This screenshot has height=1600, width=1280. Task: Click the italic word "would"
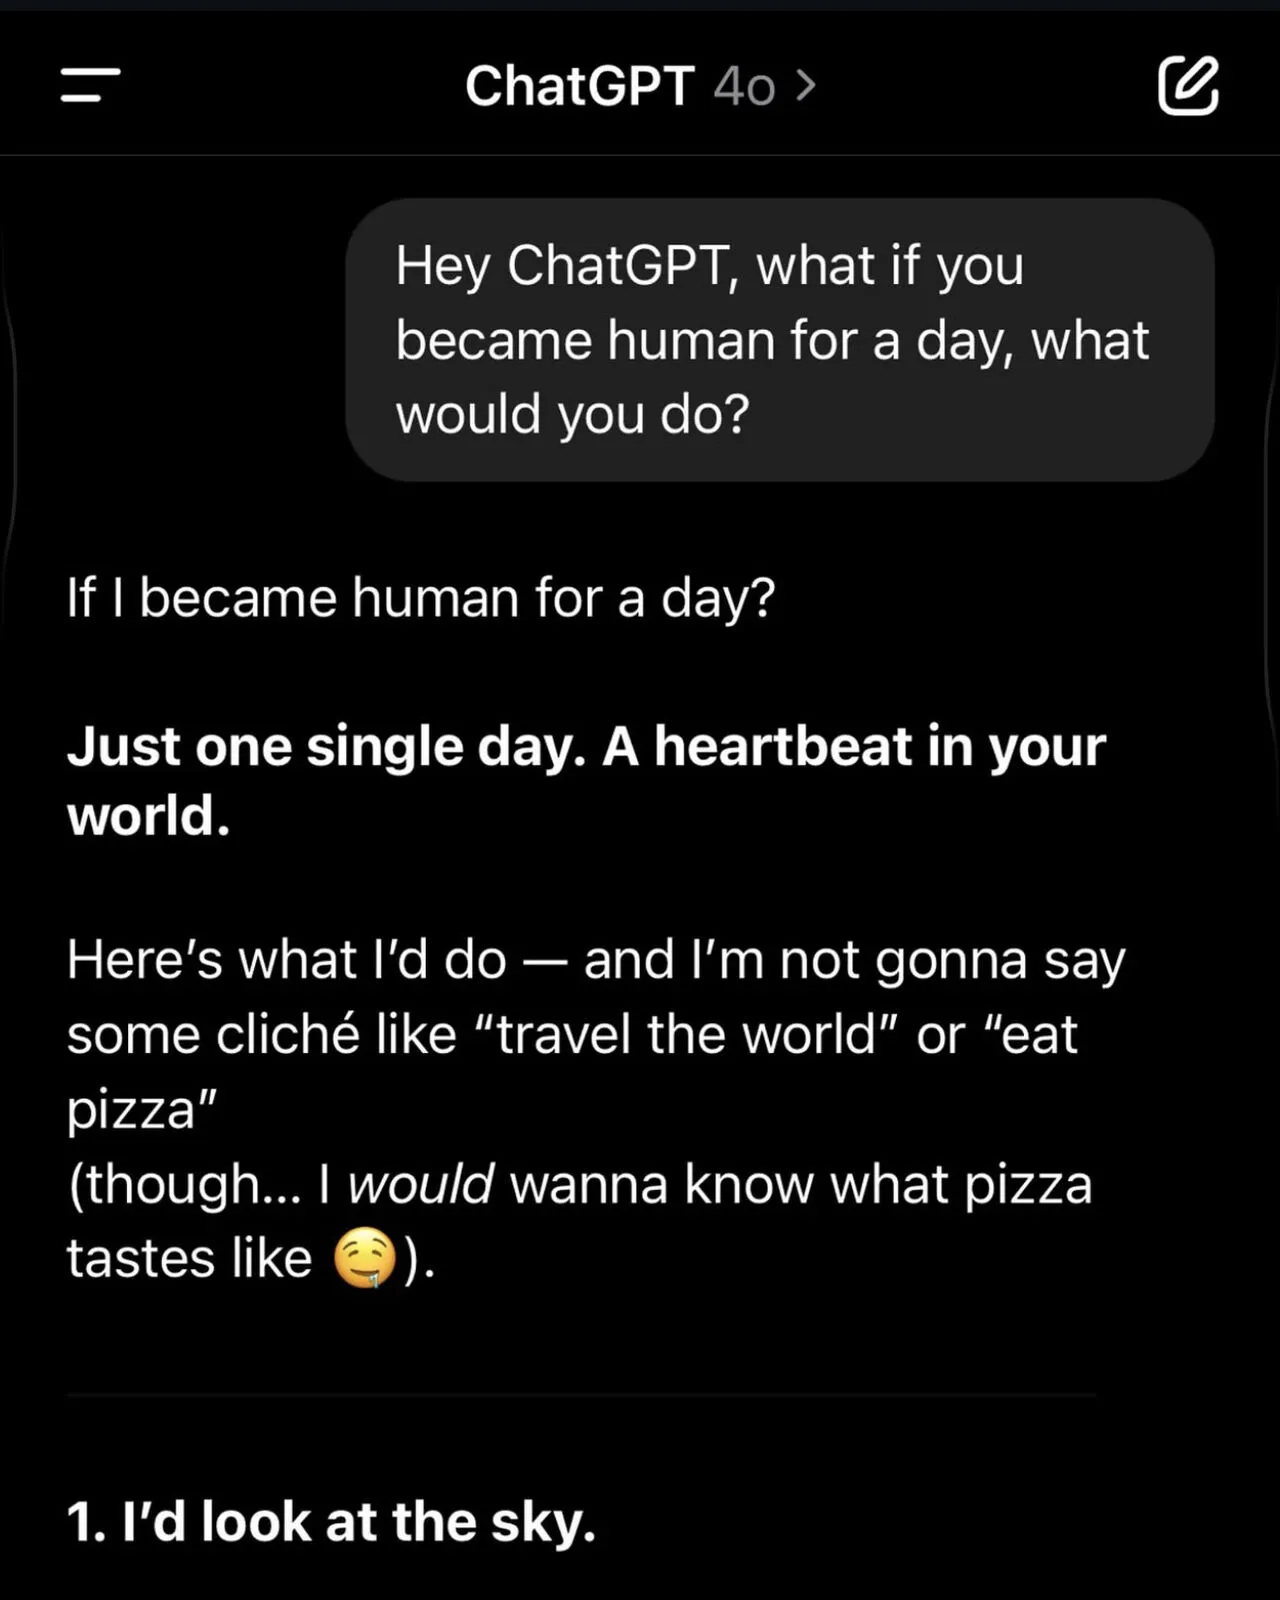click(420, 1184)
